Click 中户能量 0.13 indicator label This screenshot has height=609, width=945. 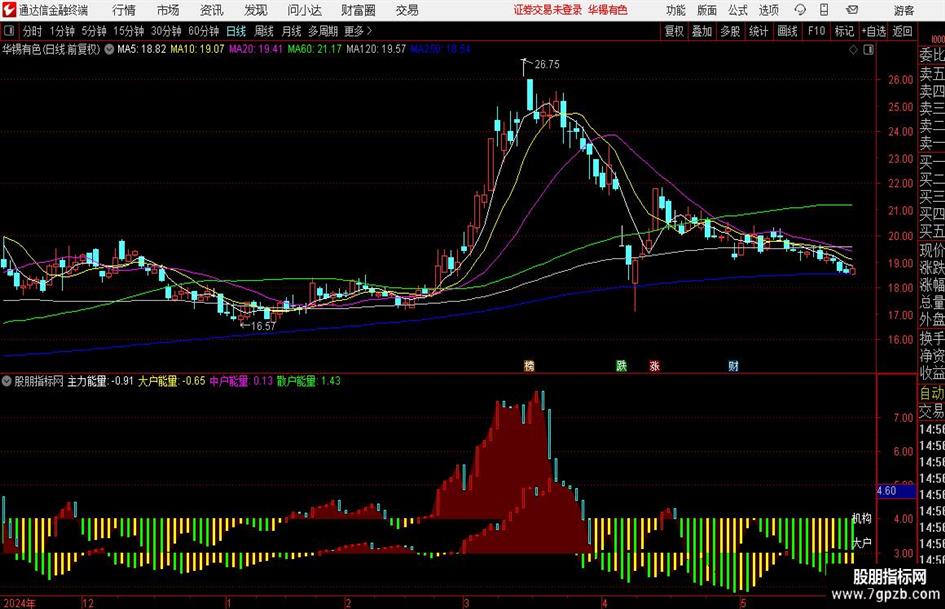click(x=241, y=381)
